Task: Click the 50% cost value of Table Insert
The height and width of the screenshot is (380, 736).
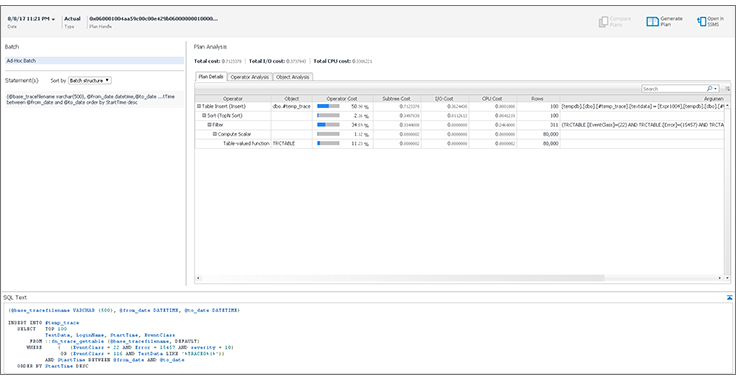Action: tap(360, 107)
